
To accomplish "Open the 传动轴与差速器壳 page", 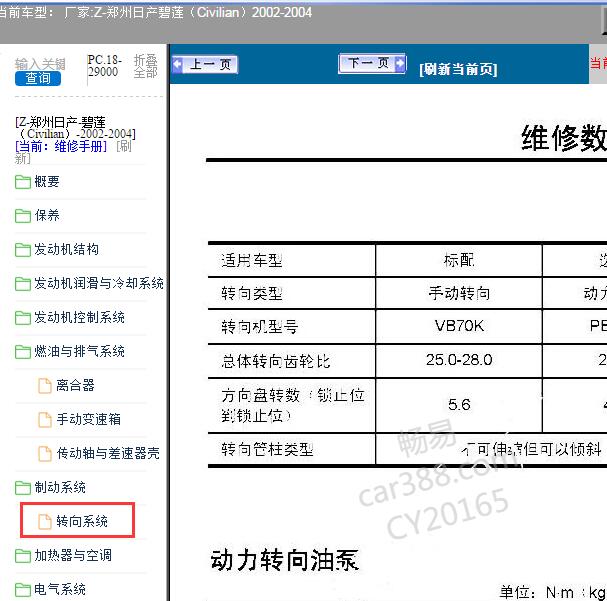I will click(x=108, y=453).
